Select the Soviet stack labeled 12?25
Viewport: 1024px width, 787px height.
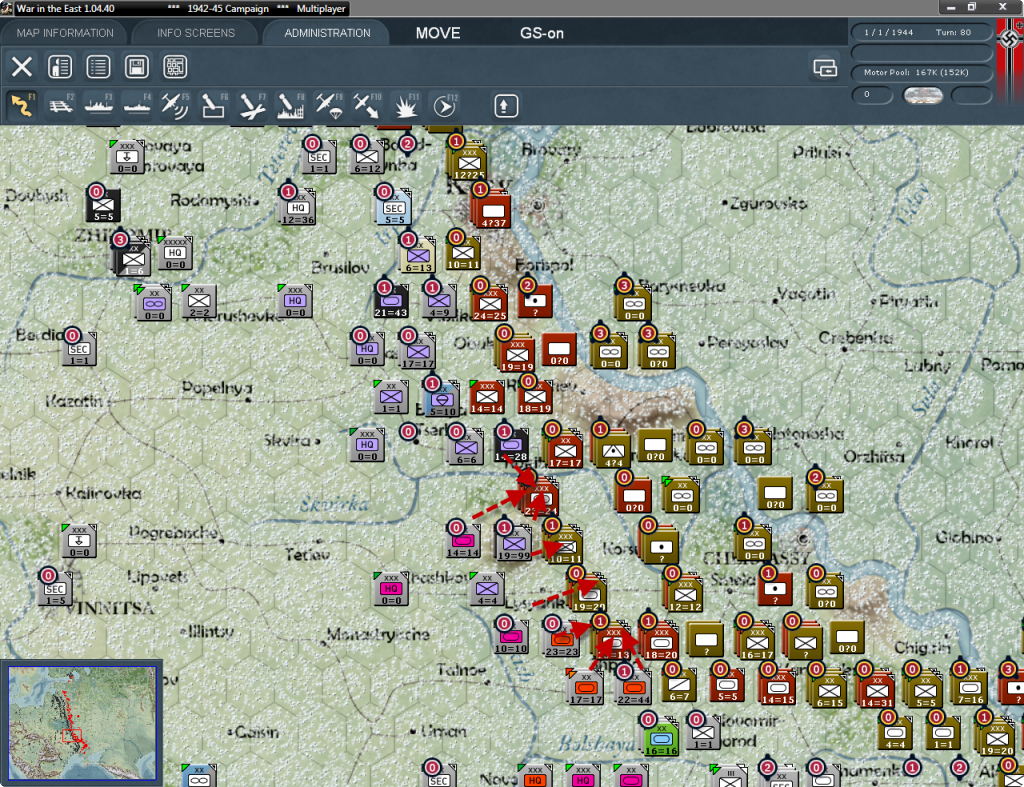[x=470, y=163]
